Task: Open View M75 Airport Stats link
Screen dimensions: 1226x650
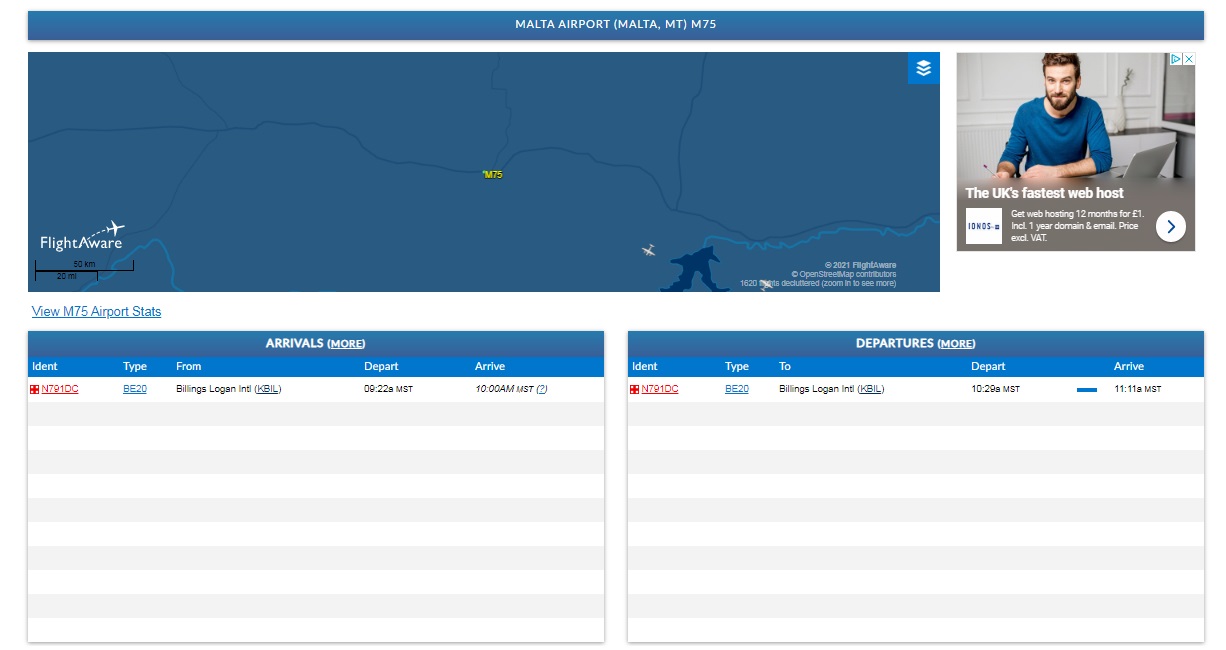Action: (x=97, y=312)
